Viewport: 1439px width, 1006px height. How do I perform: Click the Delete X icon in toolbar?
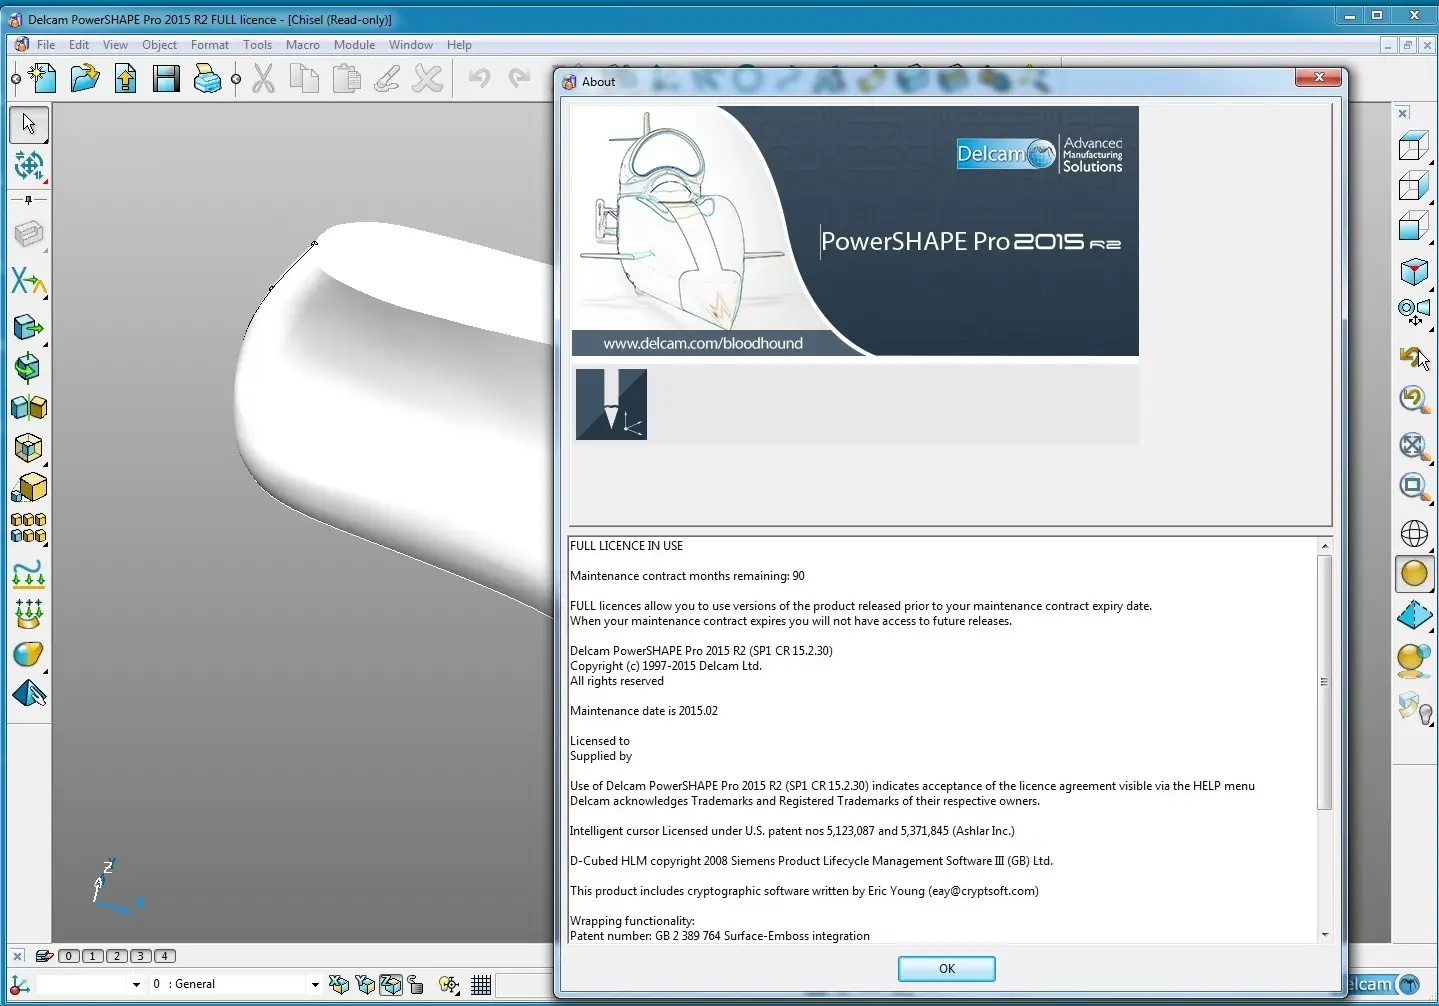click(x=428, y=78)
